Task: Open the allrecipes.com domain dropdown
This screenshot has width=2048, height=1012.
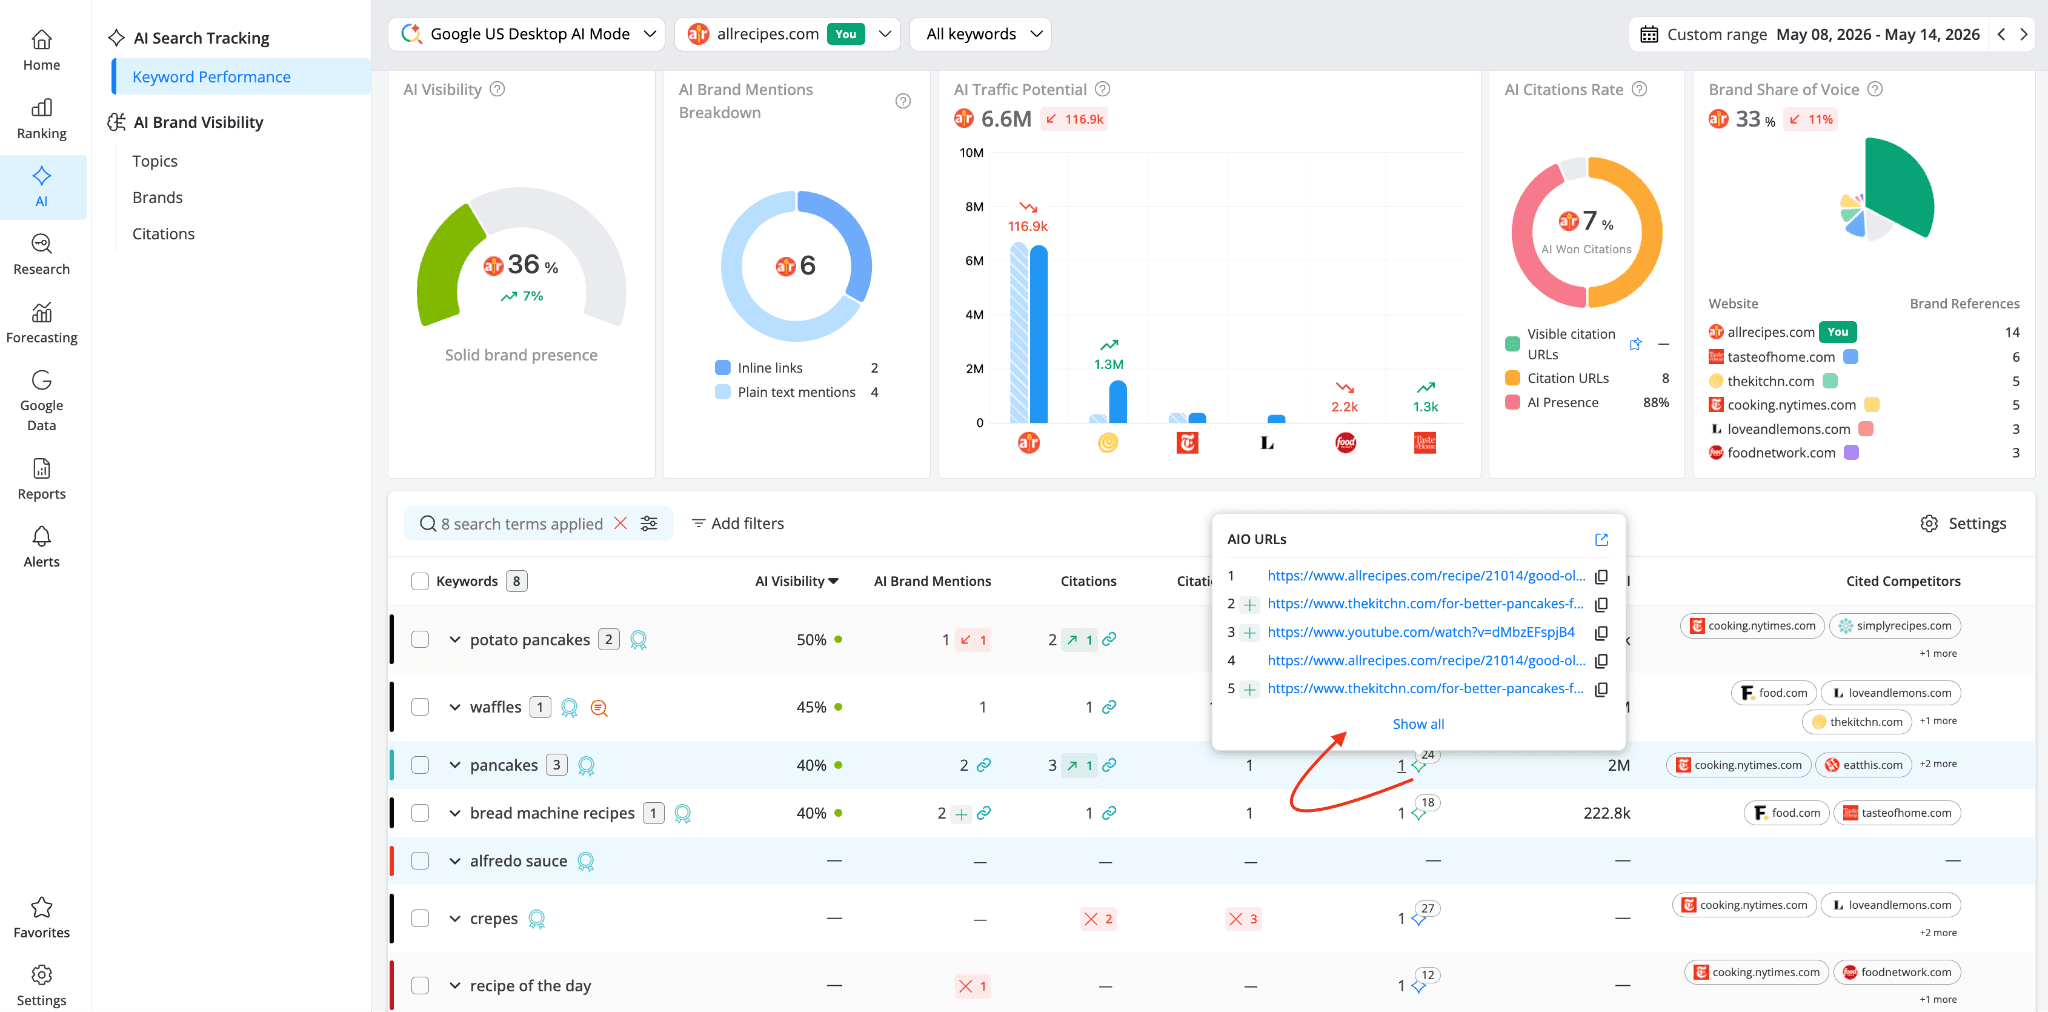Action: 787,34
